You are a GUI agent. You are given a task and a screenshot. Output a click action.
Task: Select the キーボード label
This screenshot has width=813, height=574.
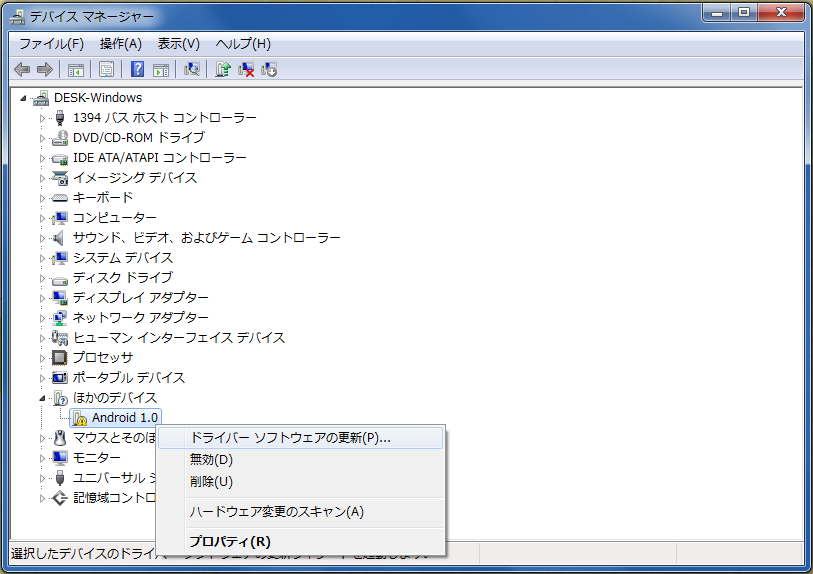click(x=103, y=198)
